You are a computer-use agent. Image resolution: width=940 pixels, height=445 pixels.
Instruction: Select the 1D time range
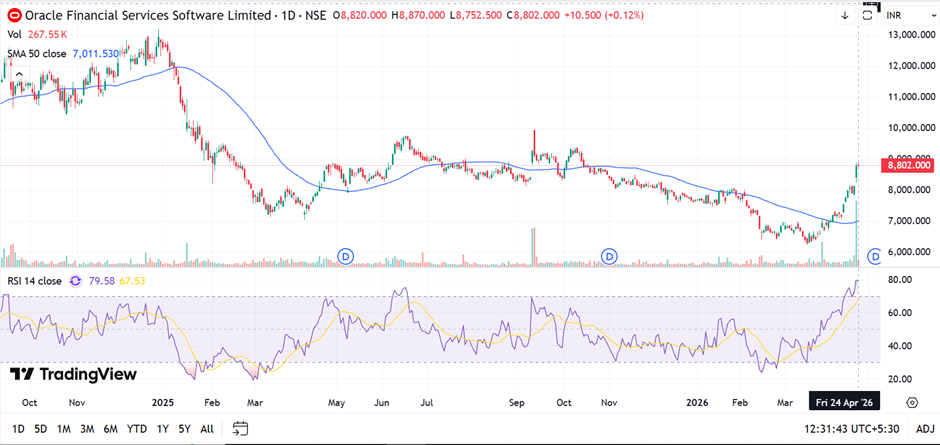[16, 429]
